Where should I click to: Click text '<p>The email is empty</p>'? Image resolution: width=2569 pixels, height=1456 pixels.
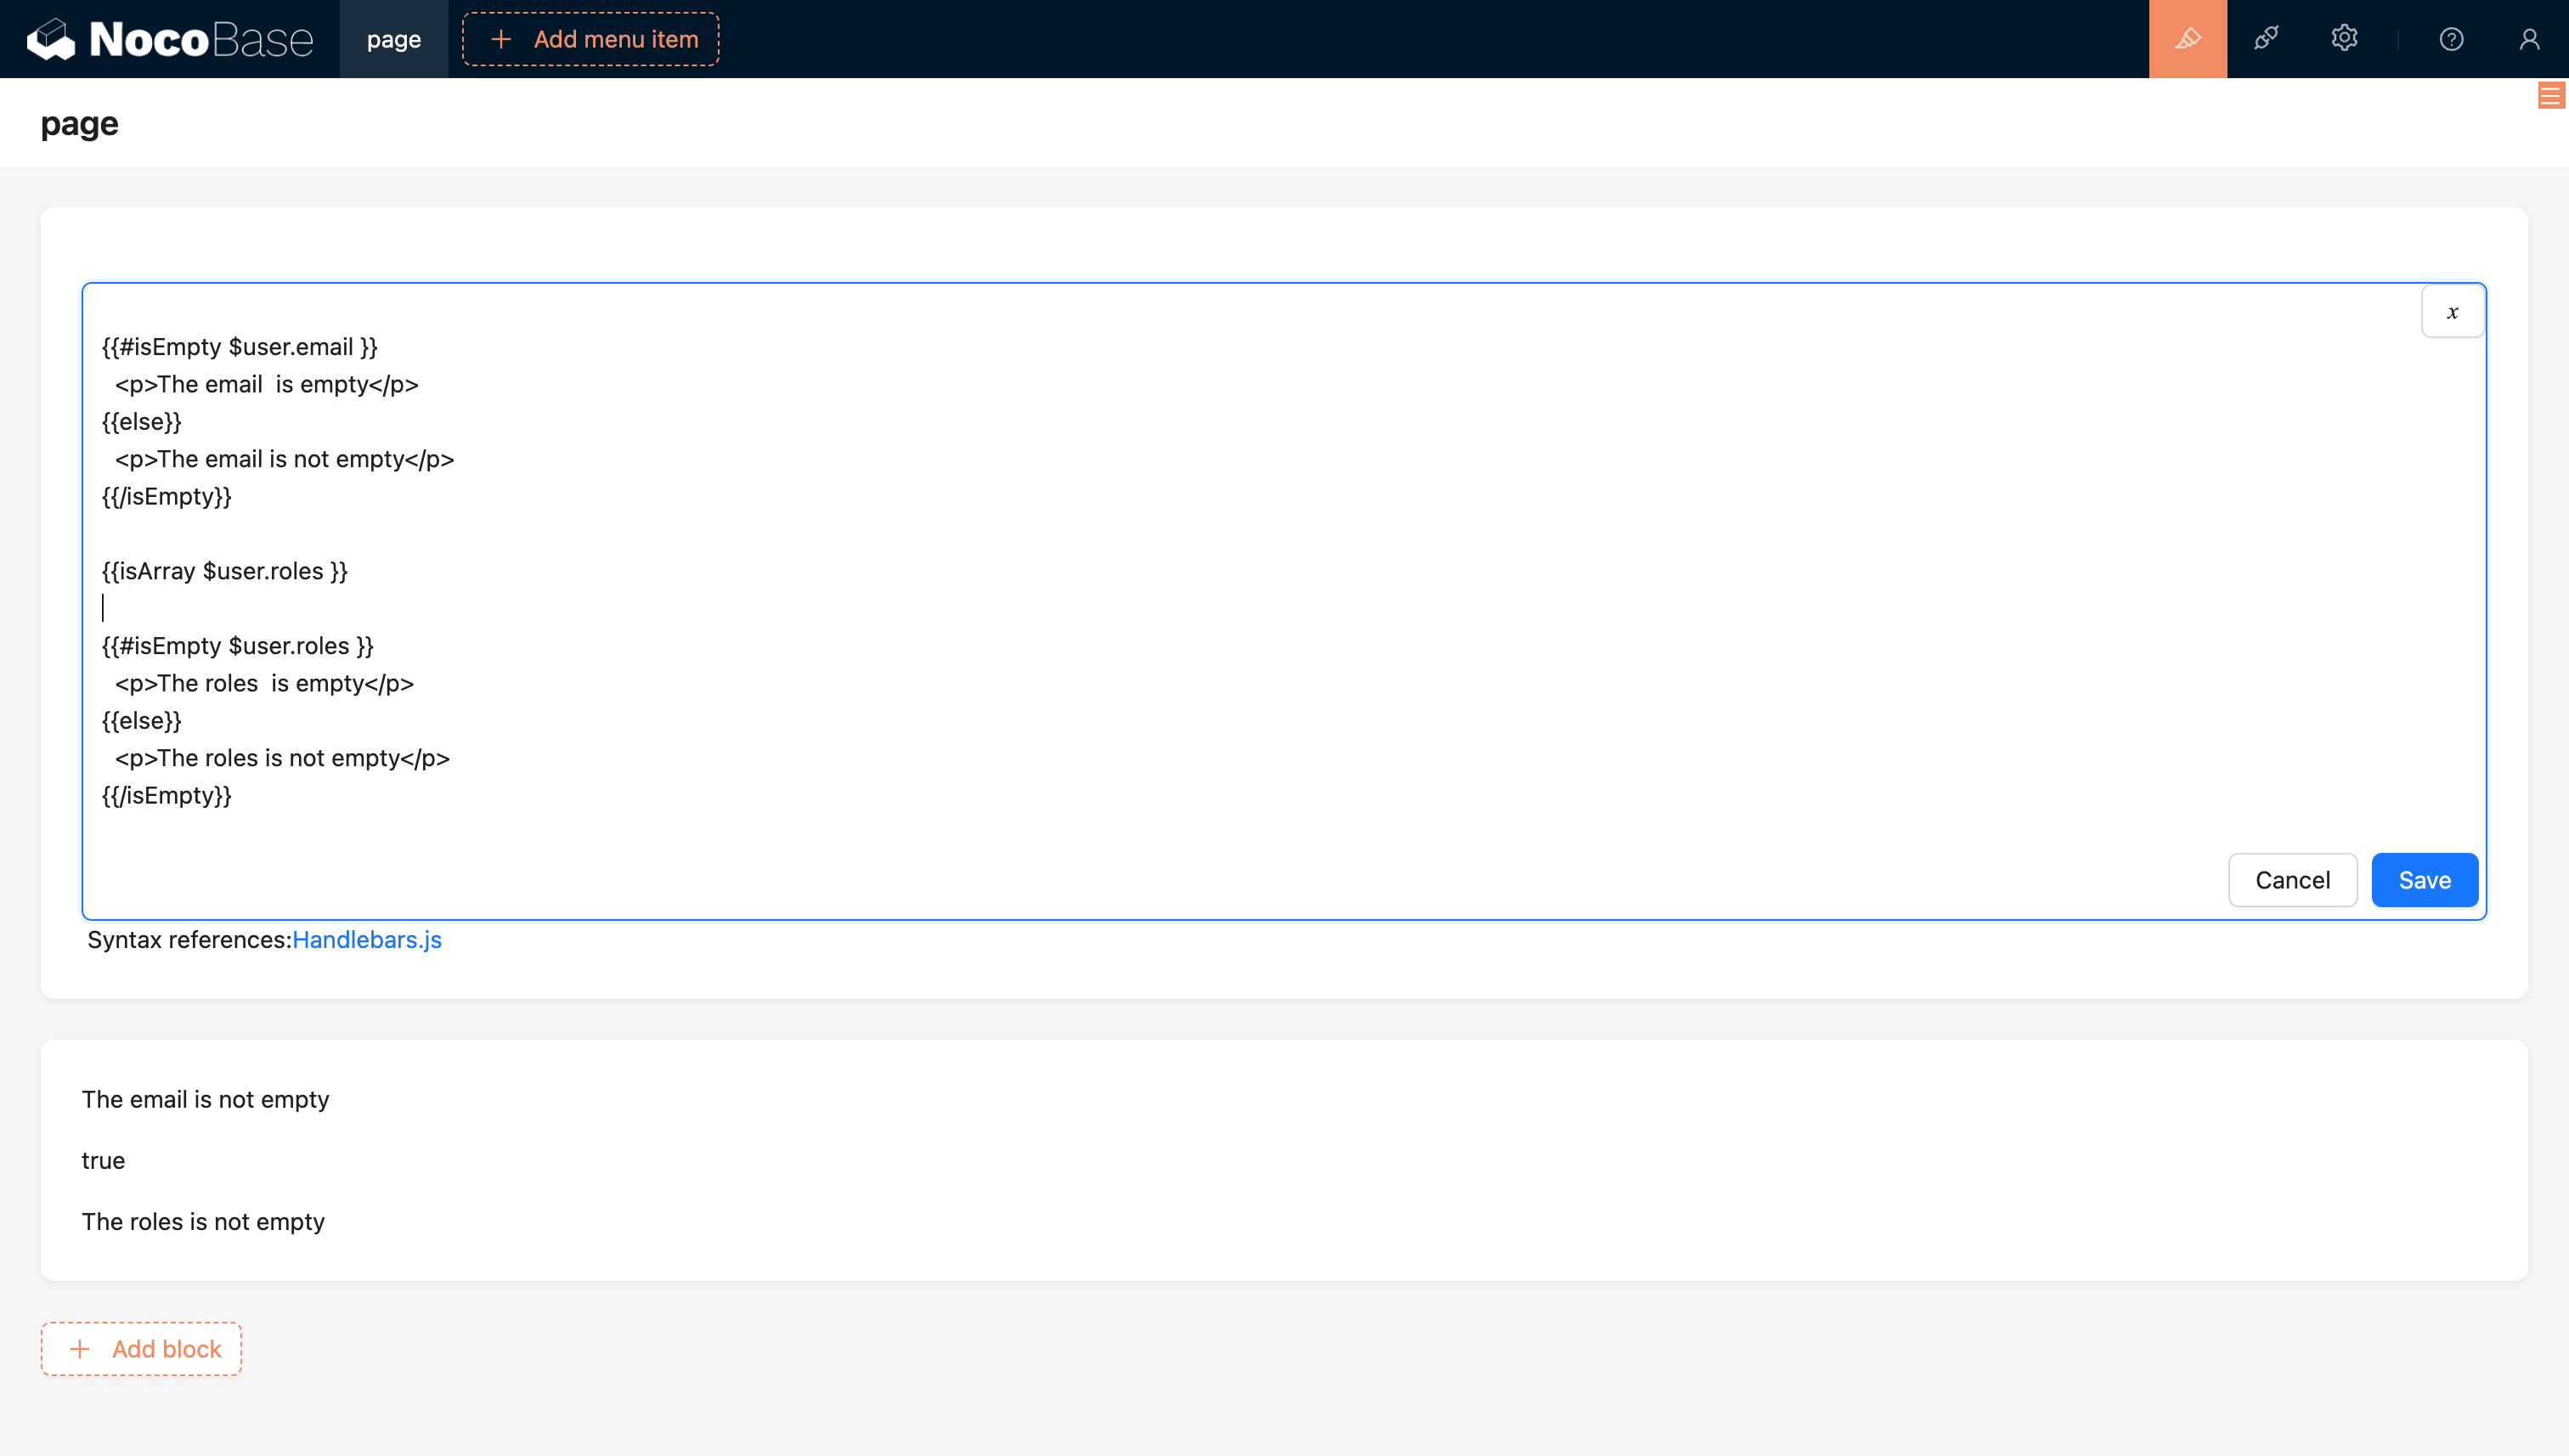pos(266,384)
